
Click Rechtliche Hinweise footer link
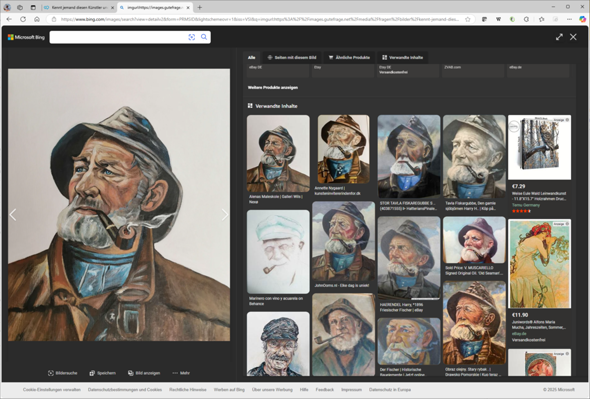(188, 390)
